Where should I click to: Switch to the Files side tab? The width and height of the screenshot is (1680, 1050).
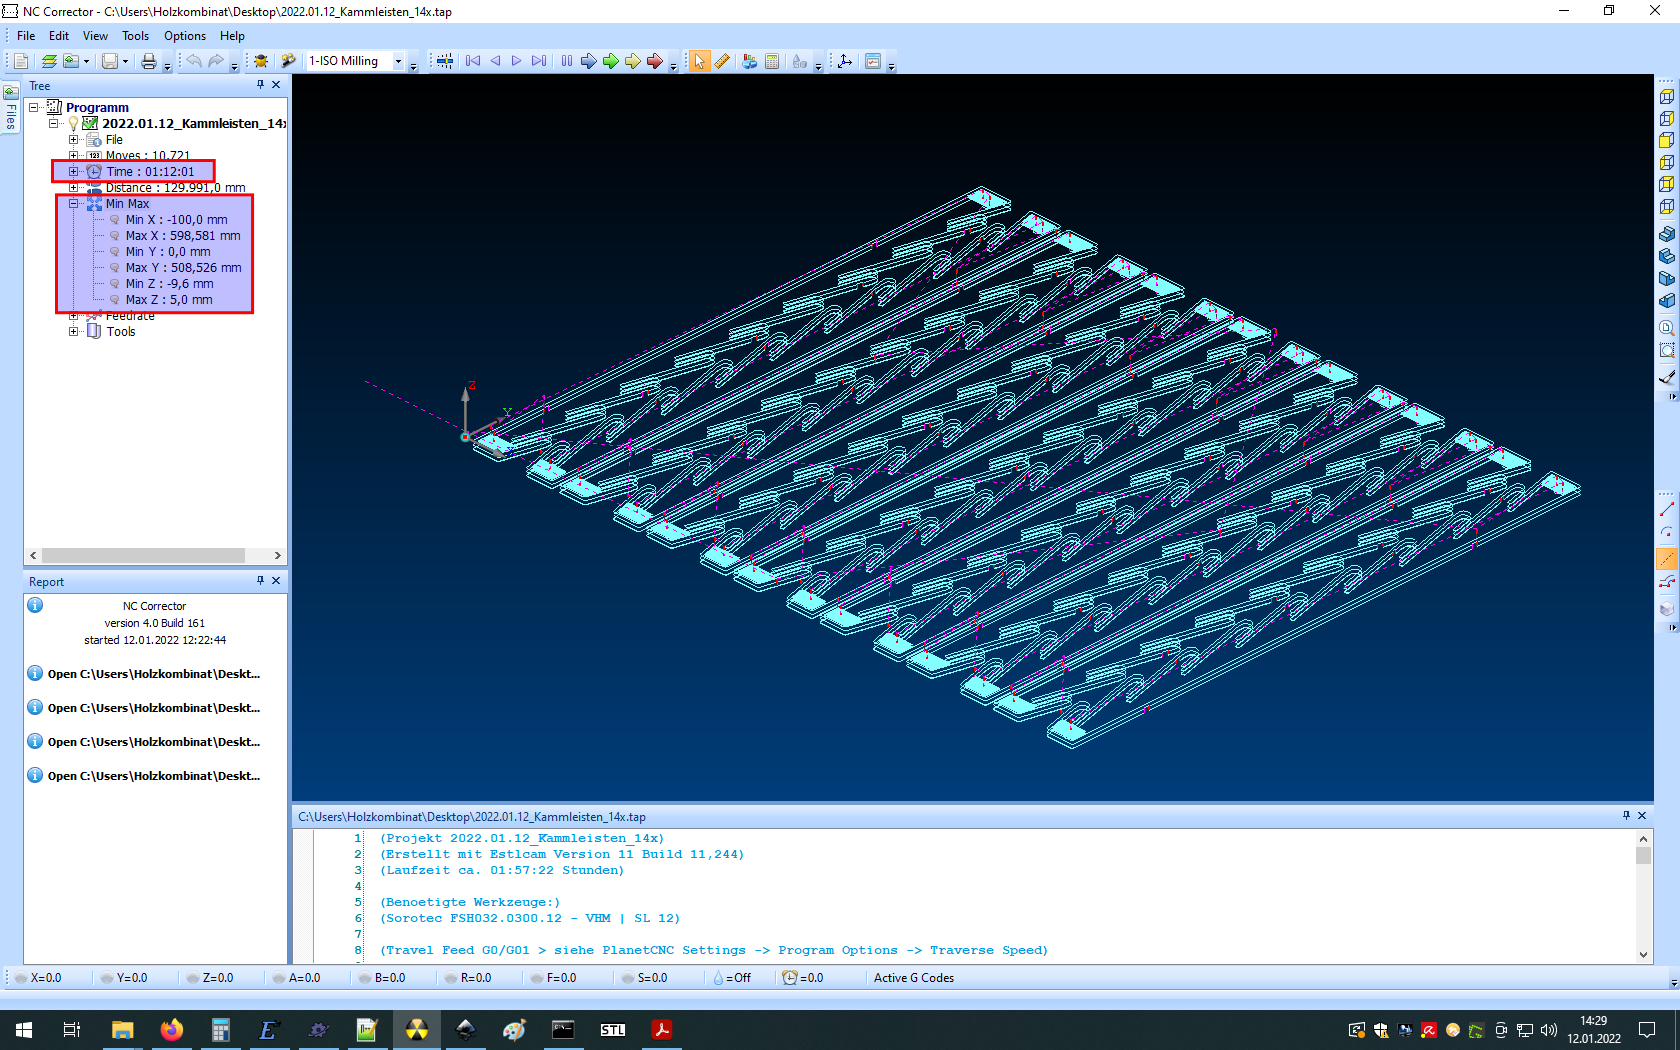[11, 108]
